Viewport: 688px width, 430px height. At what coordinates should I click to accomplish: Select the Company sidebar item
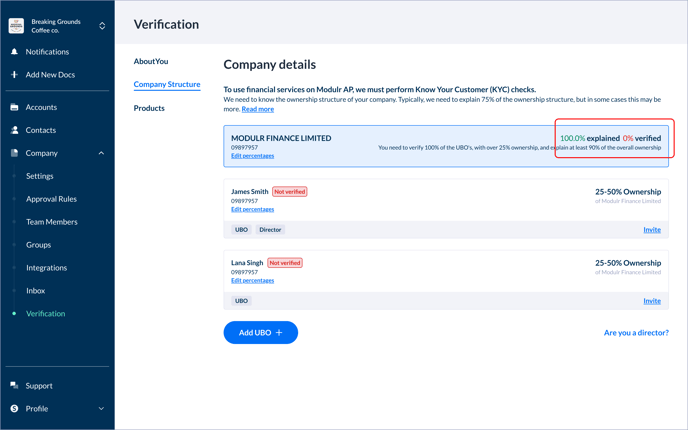(x=42, y=153)
